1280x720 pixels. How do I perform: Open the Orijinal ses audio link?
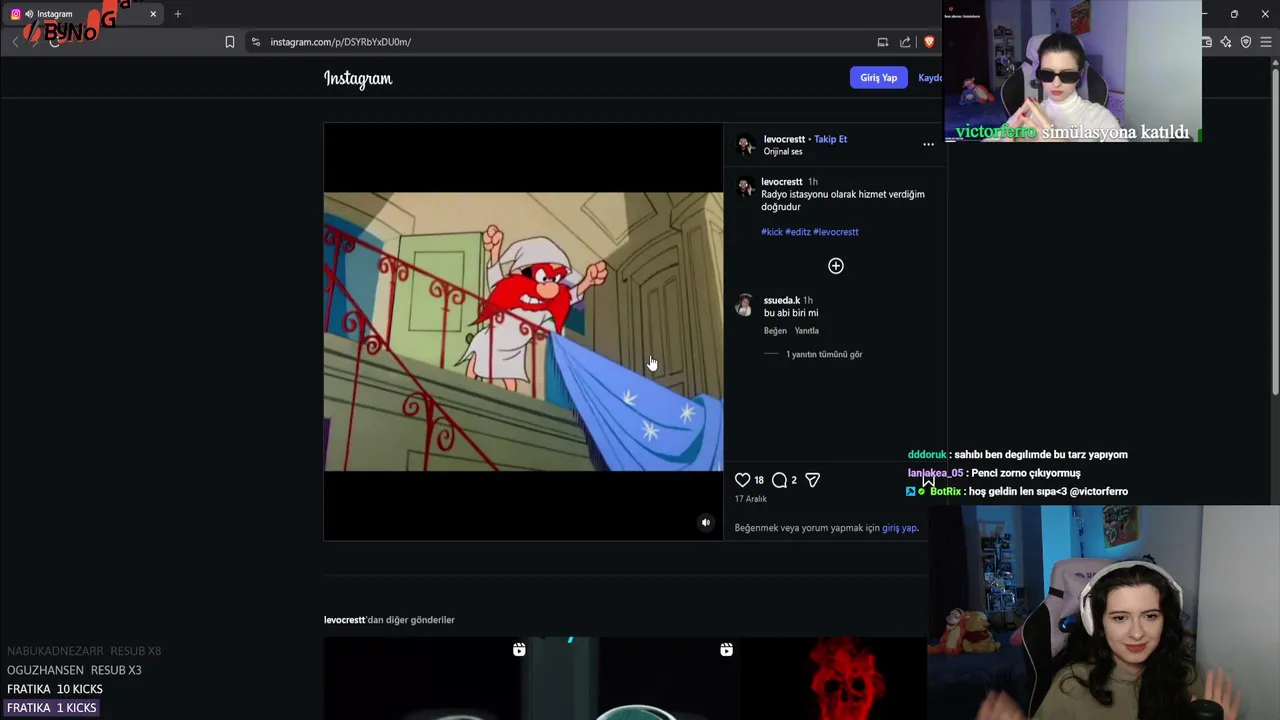(783, 152)
